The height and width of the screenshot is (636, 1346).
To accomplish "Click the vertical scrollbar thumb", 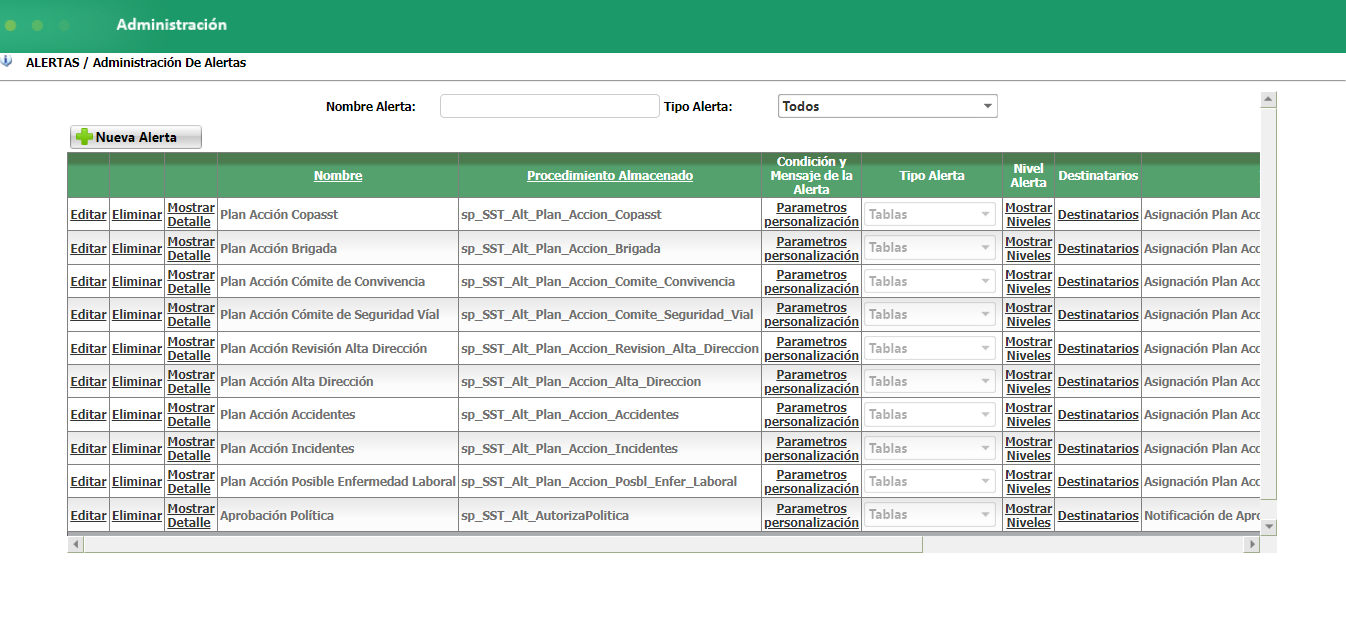I will tap(1268, 304).
